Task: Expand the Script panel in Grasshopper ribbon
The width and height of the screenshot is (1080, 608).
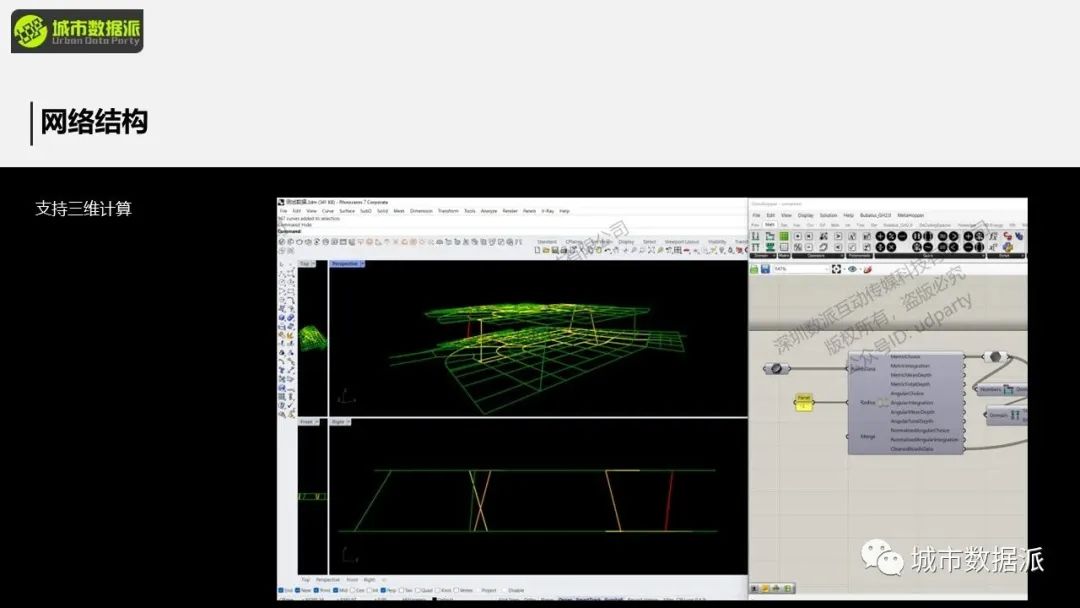Action: 1005,255
